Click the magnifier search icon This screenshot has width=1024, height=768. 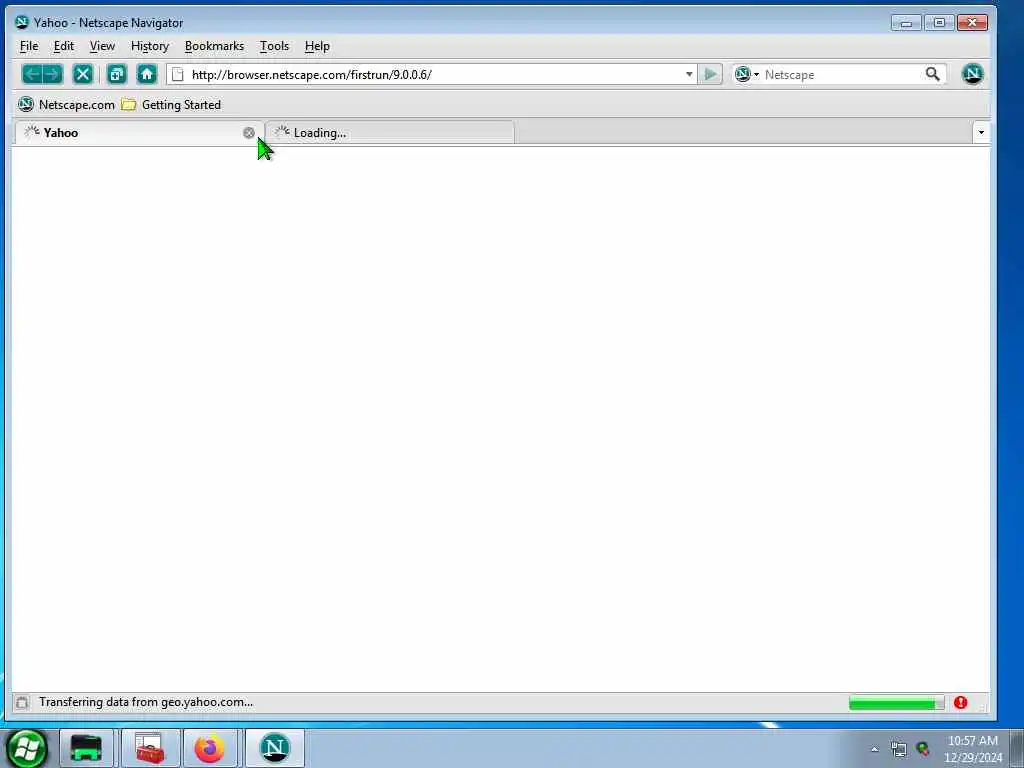[x=933, y=74]
